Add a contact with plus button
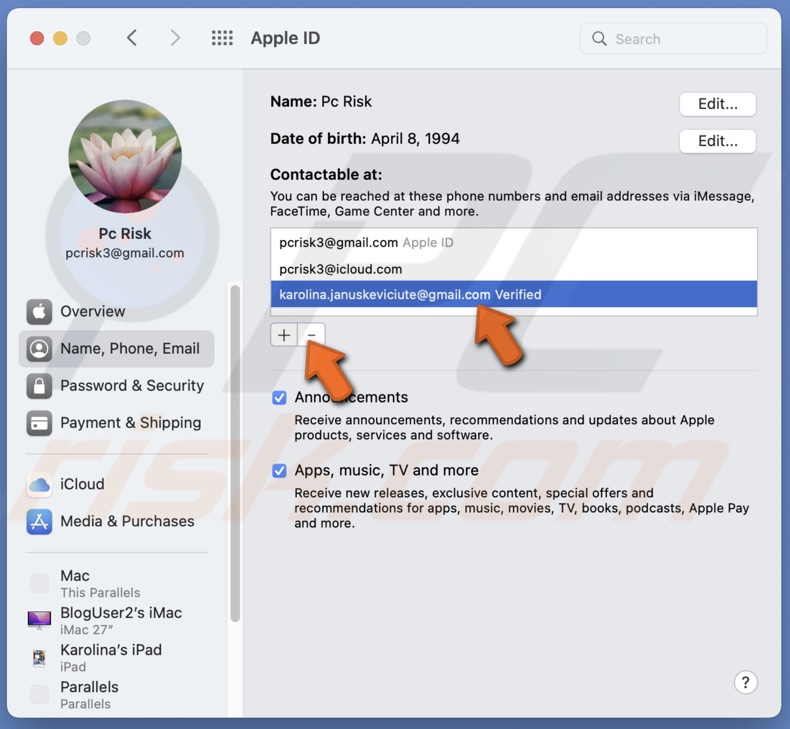This screenshot has width=790, height=729. tap(284, 335)
